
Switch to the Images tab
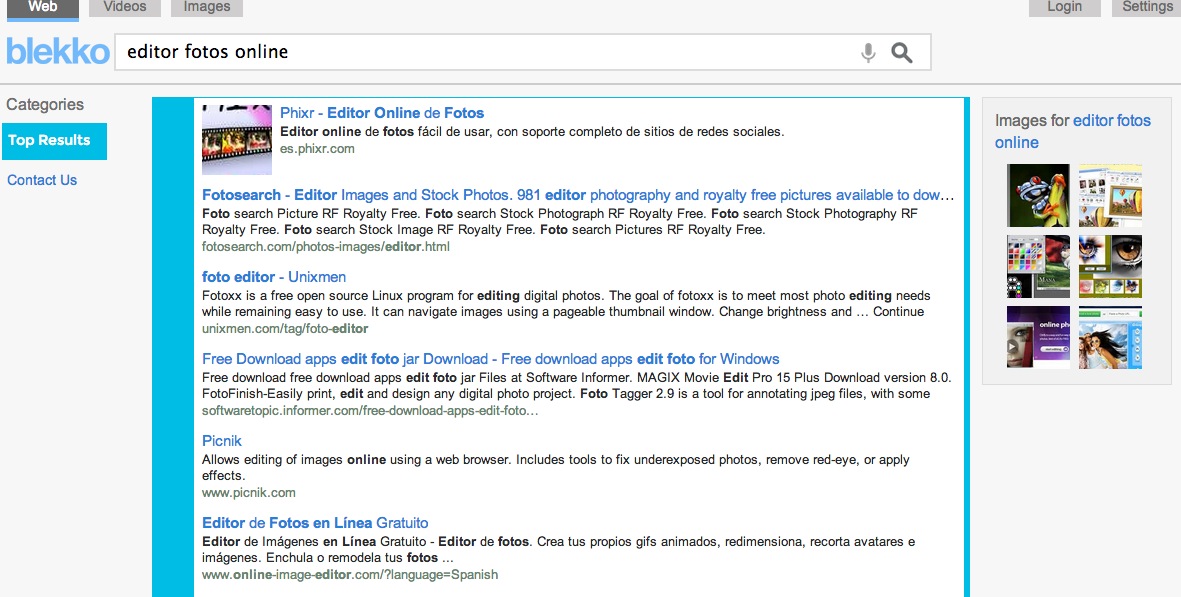point(206,8)
